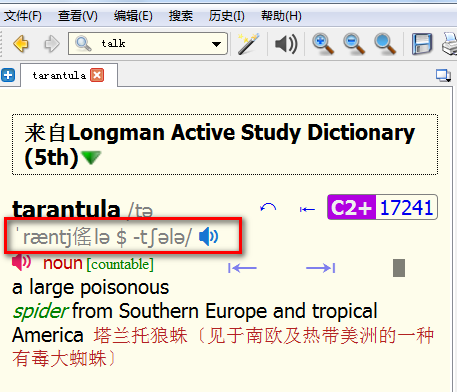Screen dimensions: 457x392
Task: Zoom in with the plus magnifier
Action: (323, 44)
